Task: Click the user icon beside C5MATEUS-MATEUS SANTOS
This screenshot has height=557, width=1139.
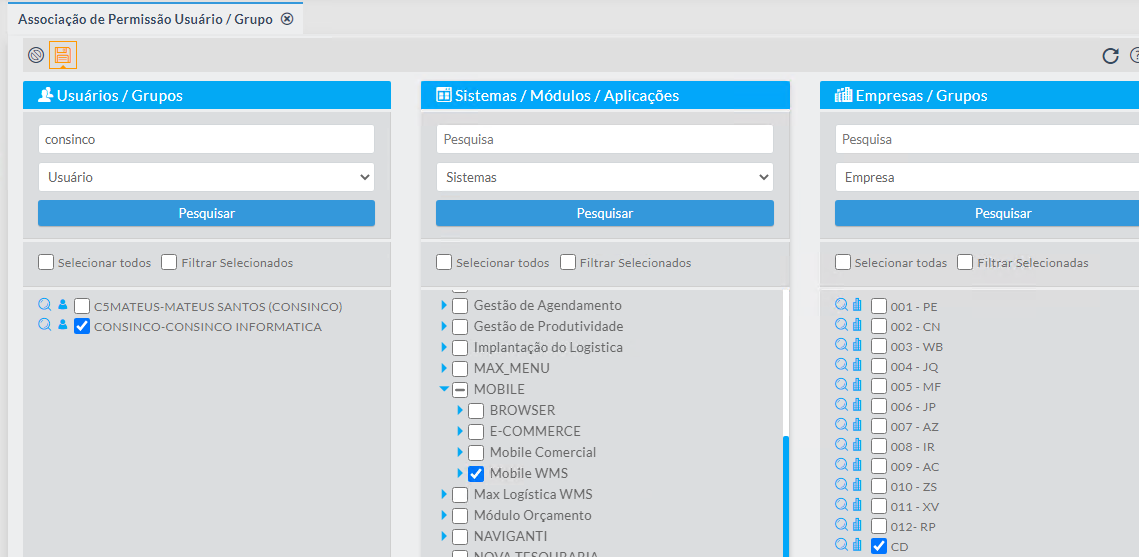Action: coord(62,305)
